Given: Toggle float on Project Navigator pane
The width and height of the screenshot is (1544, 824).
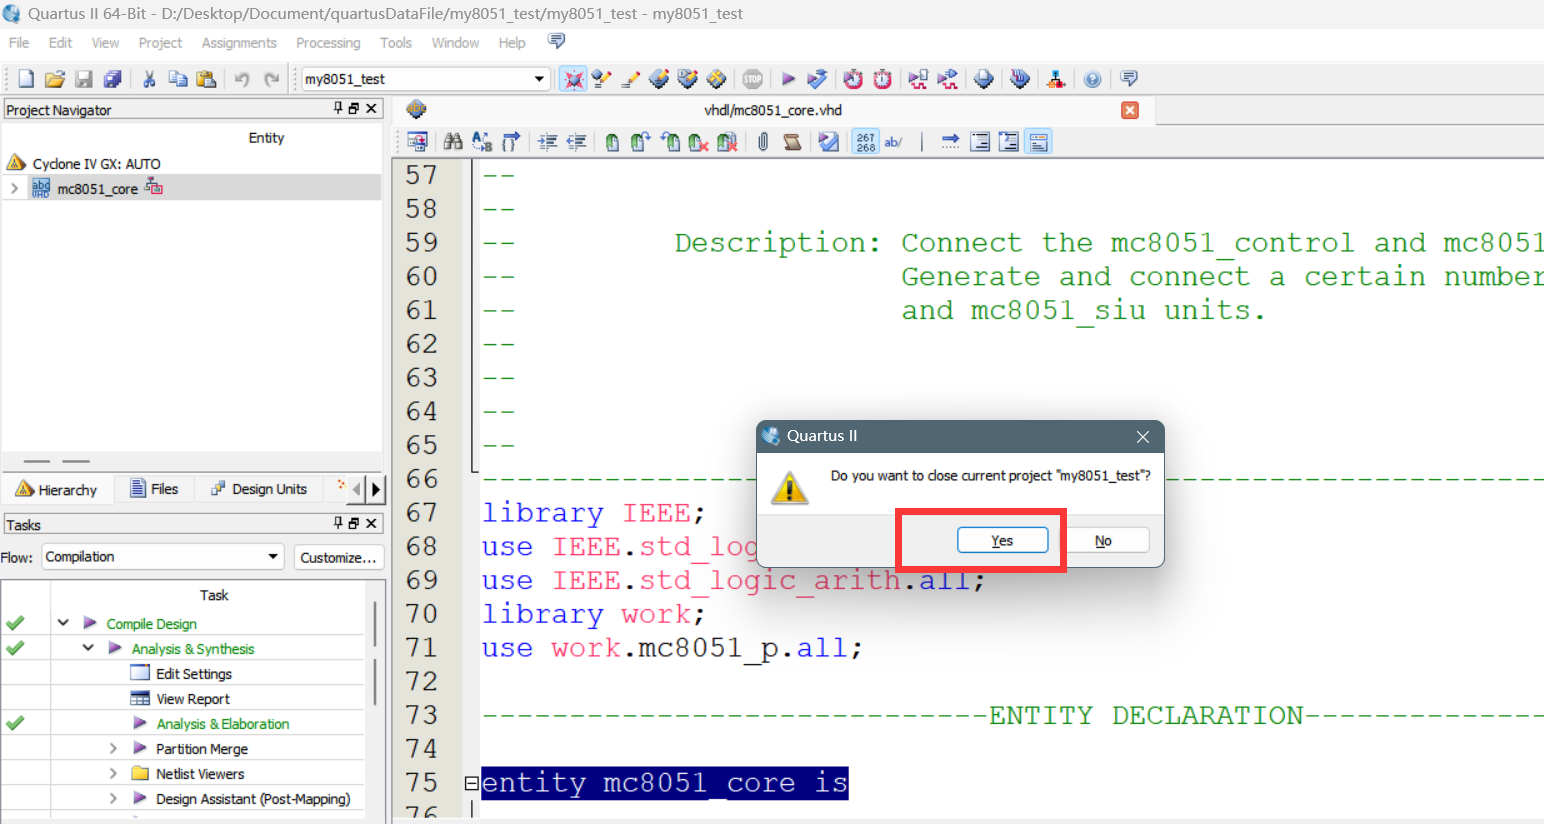Looking at the screenshot, I should click(x=354, y=108).
